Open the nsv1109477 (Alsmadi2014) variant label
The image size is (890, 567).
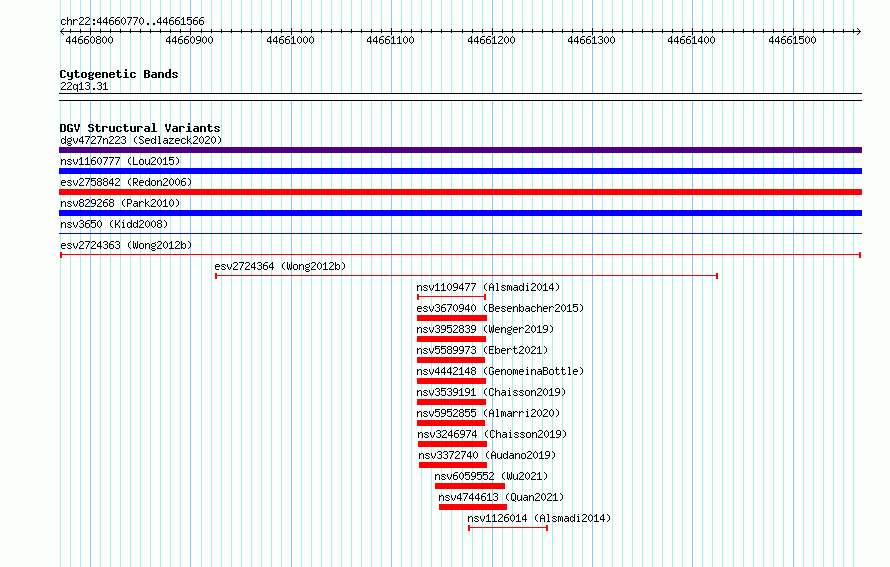click(488, 287)
